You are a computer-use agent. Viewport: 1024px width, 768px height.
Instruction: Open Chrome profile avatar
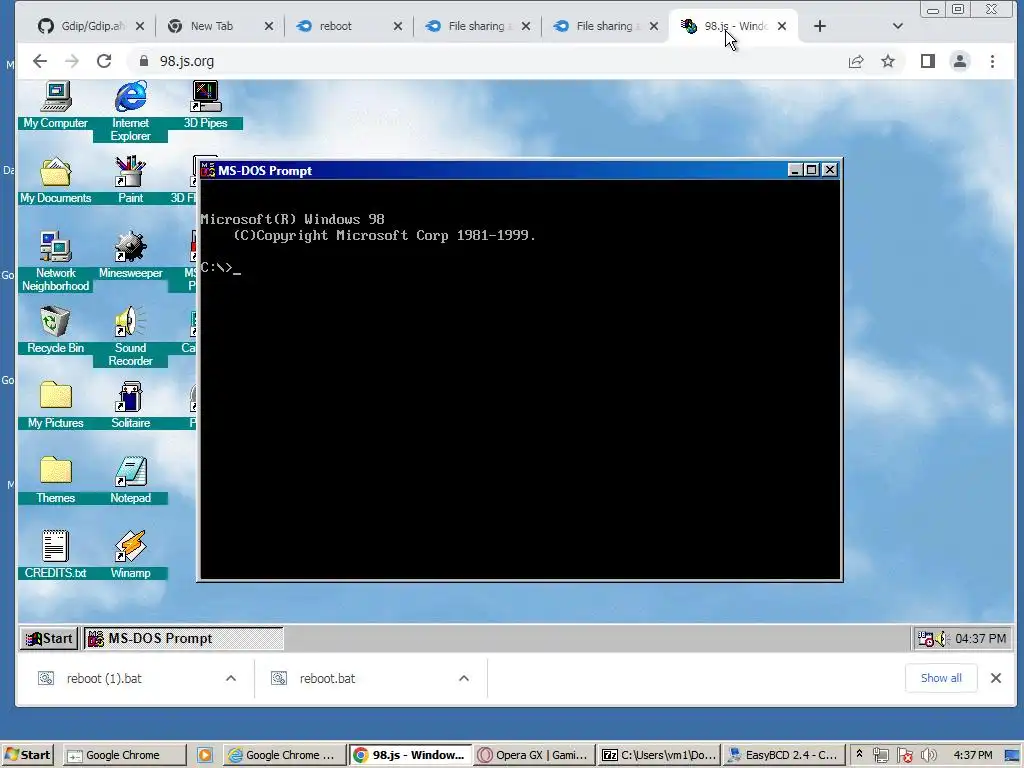(959, 61)
